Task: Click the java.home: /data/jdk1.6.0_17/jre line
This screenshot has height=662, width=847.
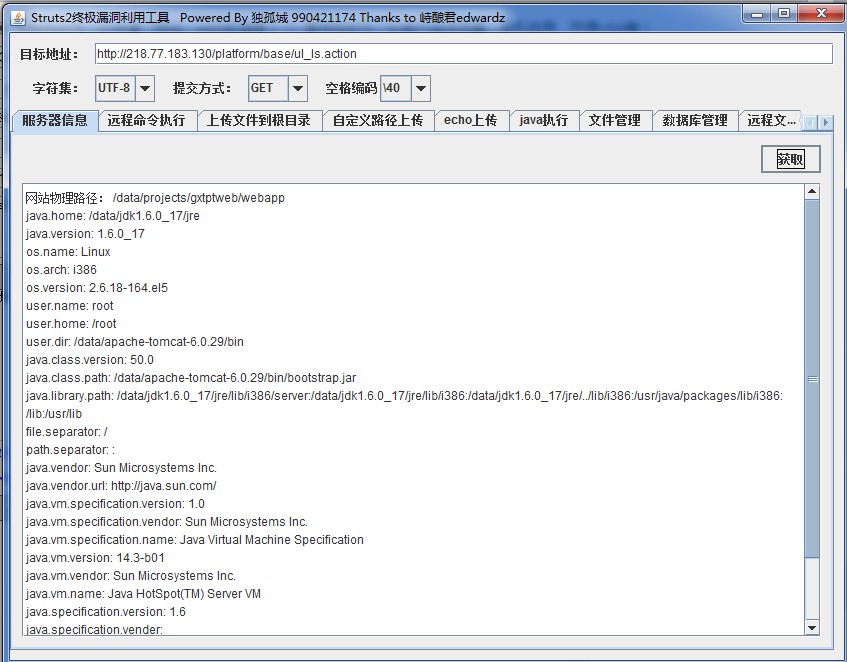Action: [113, 216]
